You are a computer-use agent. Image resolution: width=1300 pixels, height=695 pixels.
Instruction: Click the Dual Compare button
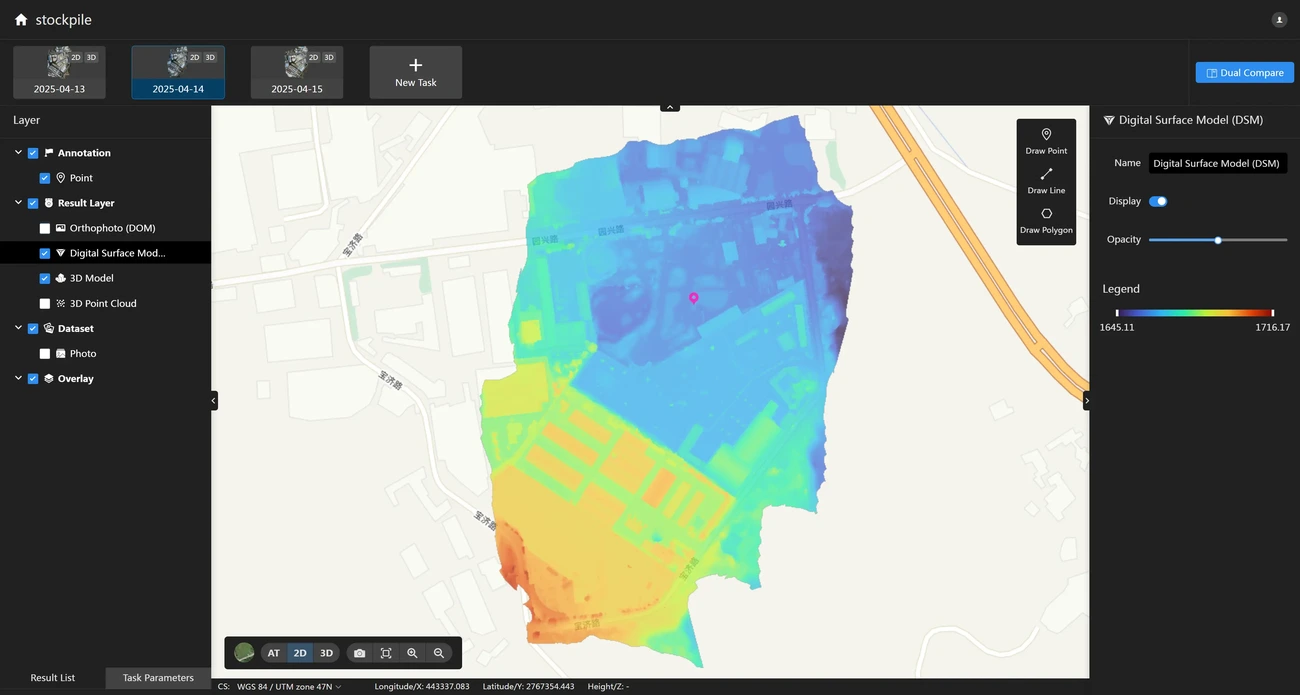(1244, 73)
